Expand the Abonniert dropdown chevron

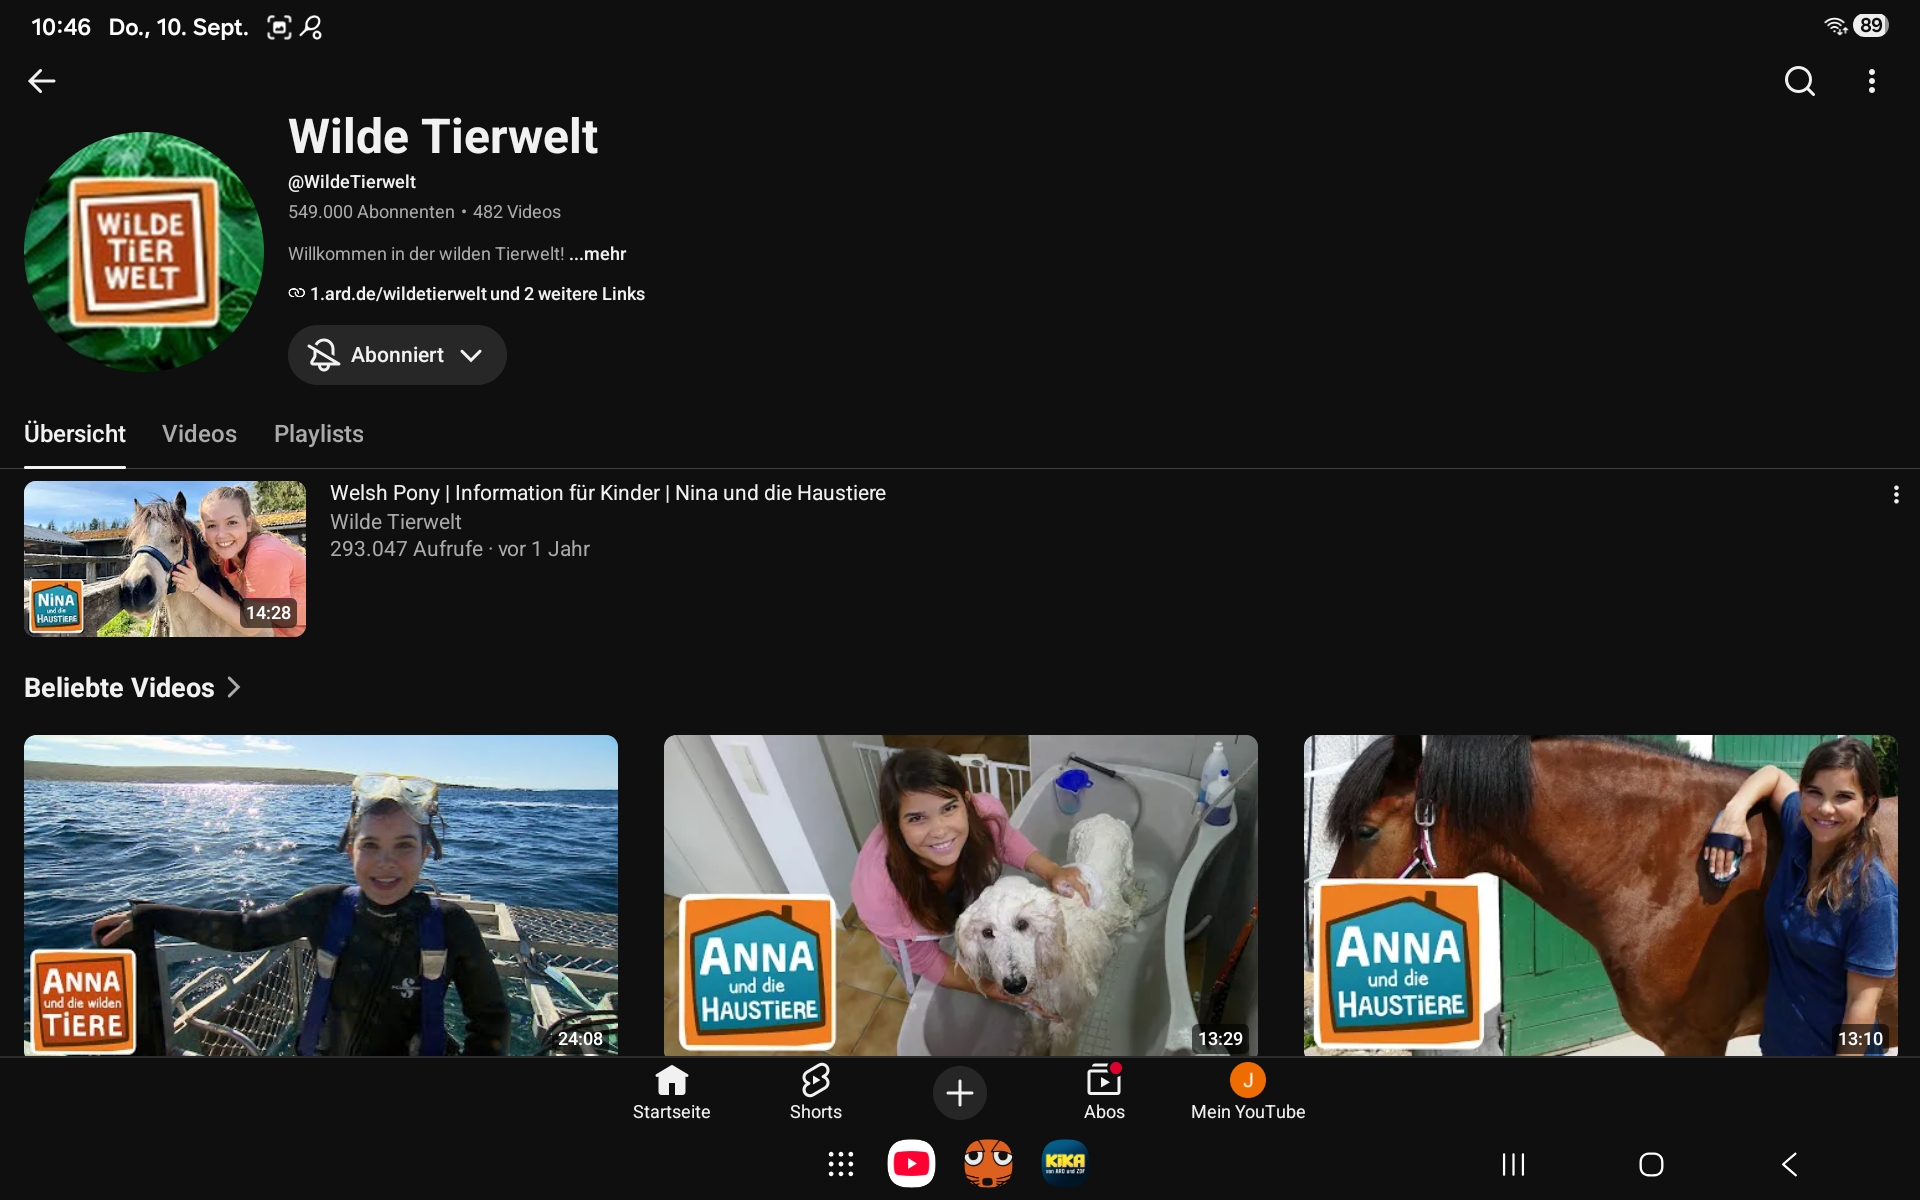pos(471,355)
